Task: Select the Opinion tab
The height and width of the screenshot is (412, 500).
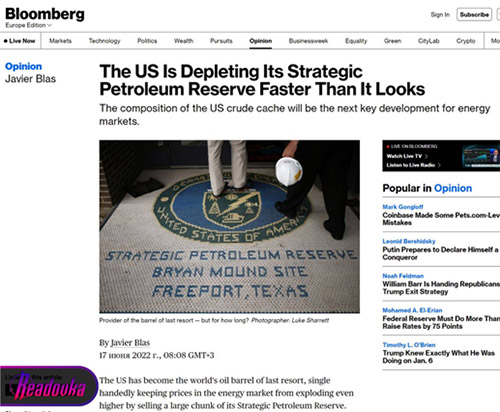Action: coord(261,41)
